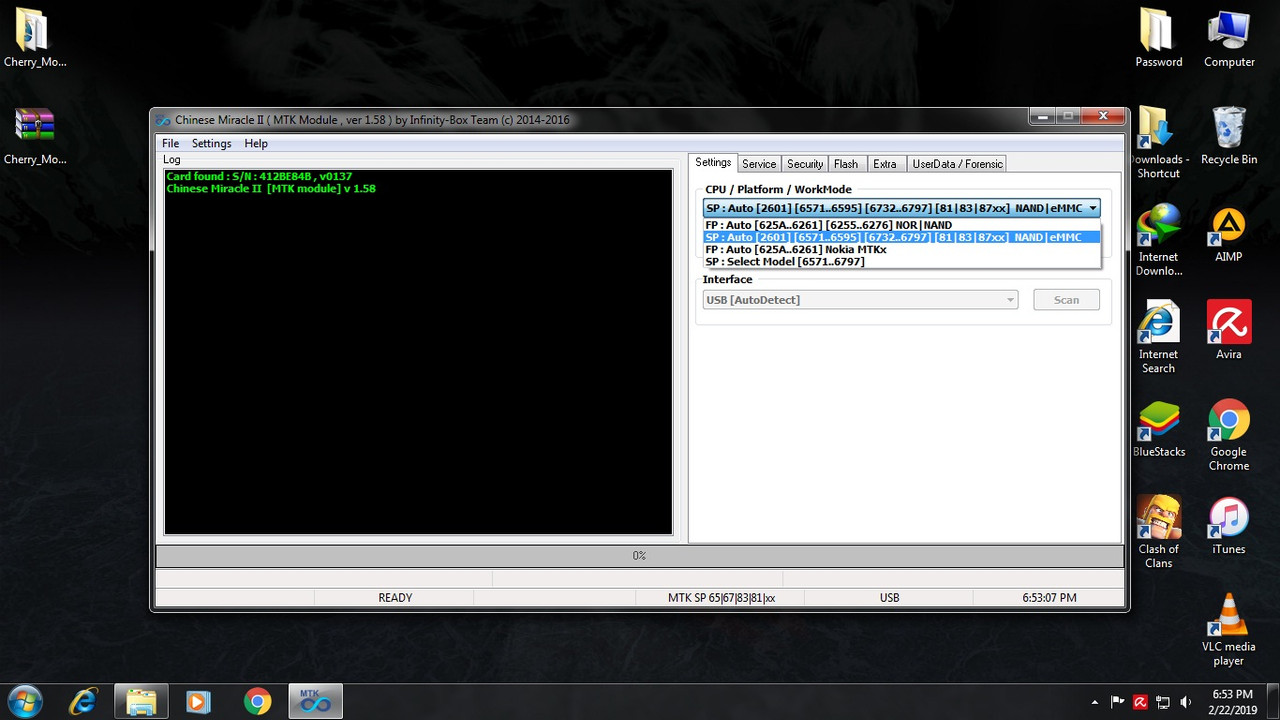1280x720 pixels.
Task: Open the taskbar clock and date
Action: tap(1231, 701)
